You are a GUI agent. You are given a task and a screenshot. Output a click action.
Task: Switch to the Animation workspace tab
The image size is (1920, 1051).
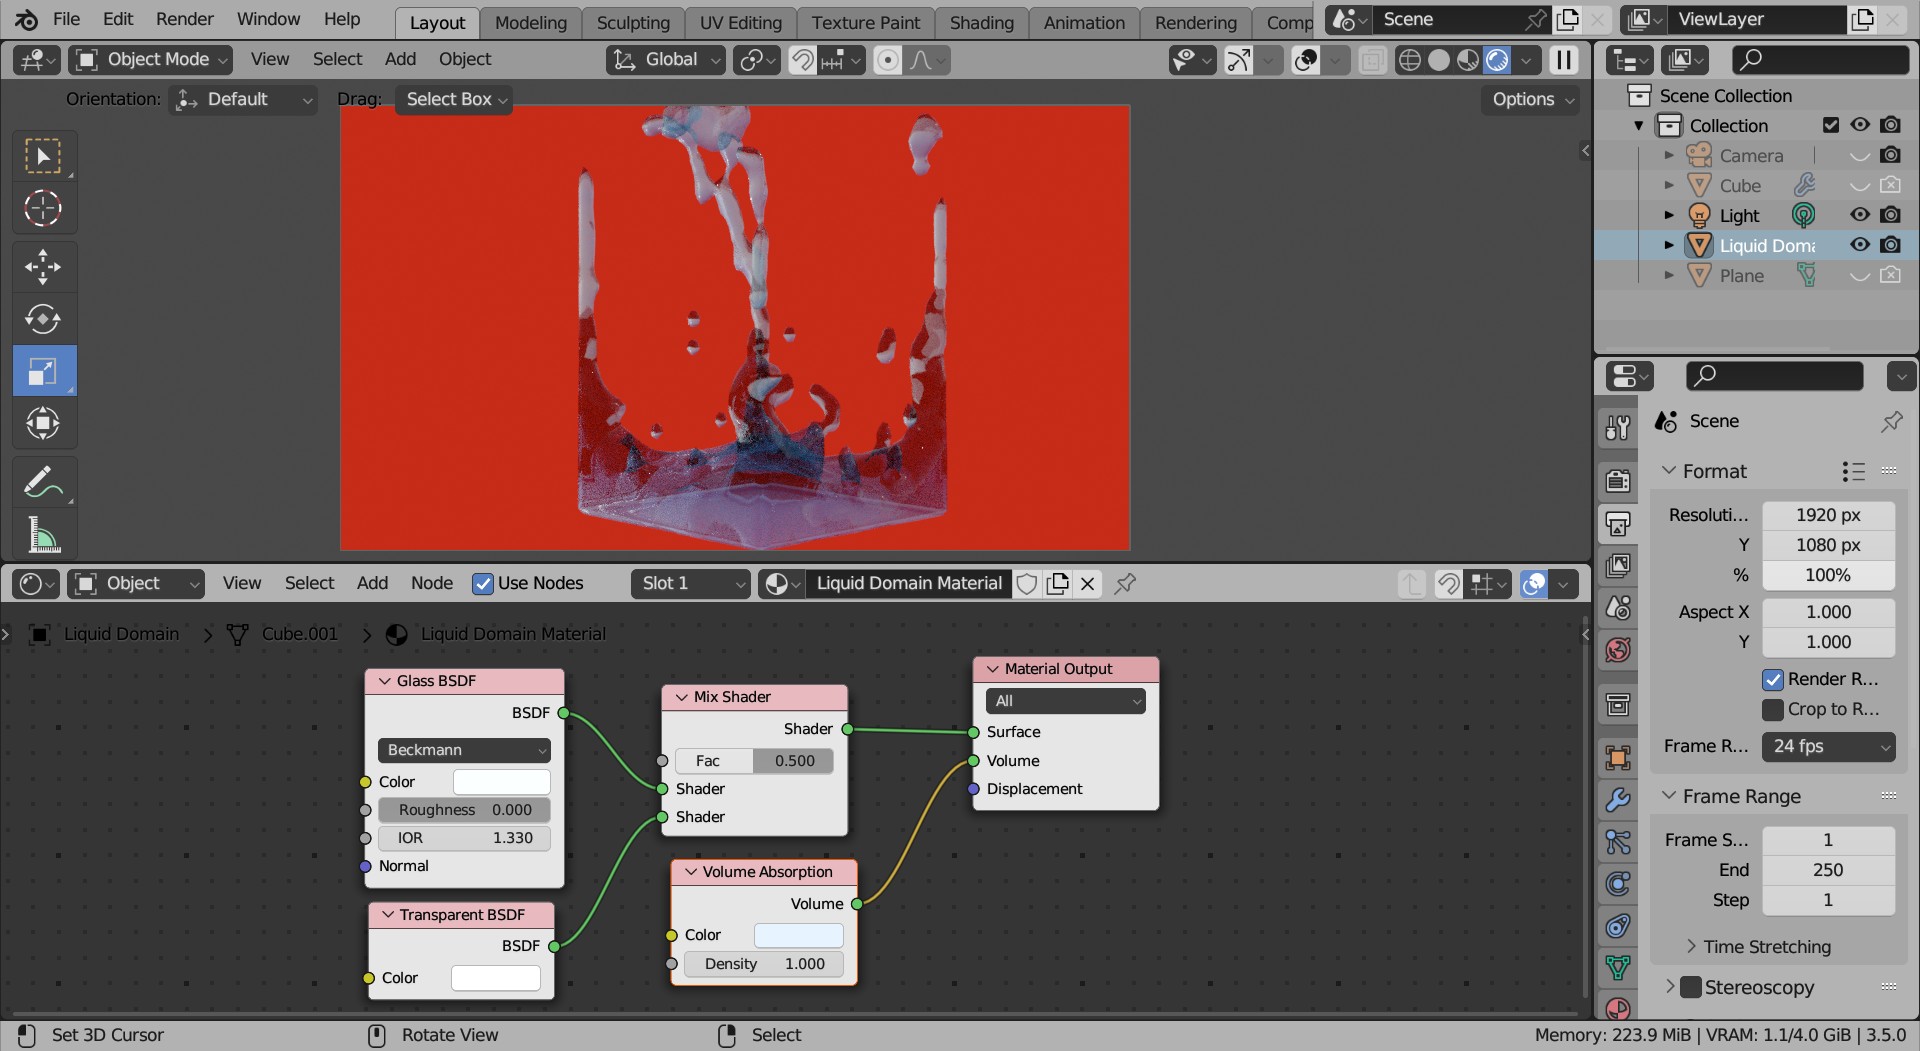point(1084,23)
